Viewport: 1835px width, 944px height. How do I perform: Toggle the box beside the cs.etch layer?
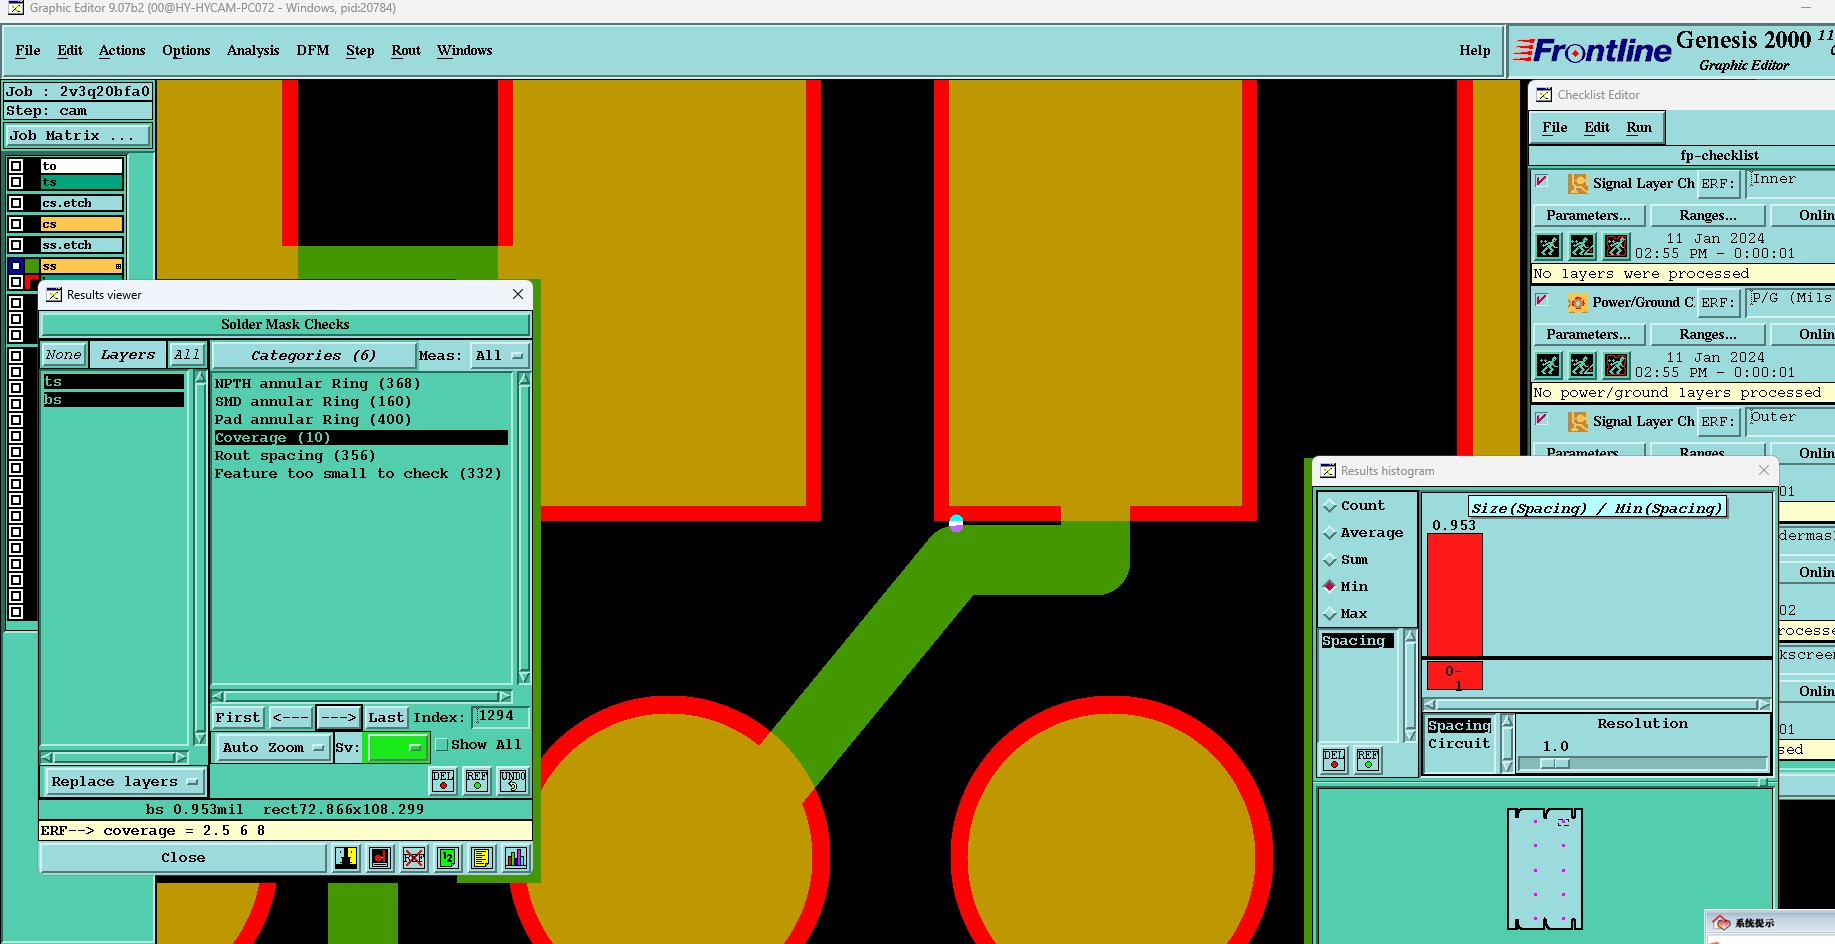pyautogui.click(x=16, y=203)
